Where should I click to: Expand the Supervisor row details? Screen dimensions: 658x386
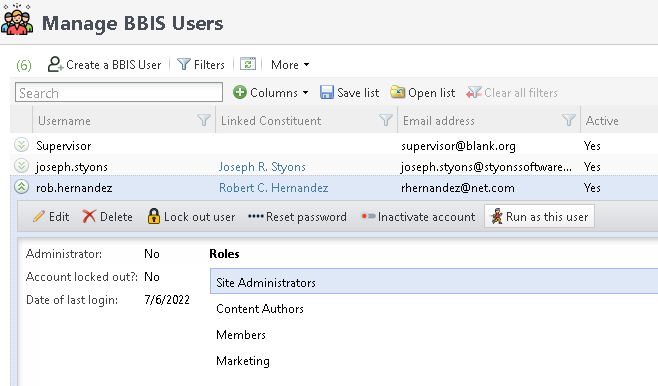[21, 145]
